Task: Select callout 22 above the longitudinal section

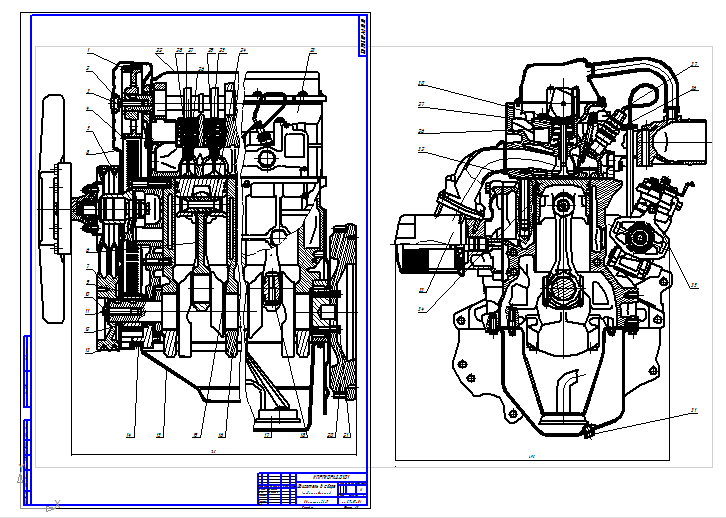Action: tap(159, 50)
